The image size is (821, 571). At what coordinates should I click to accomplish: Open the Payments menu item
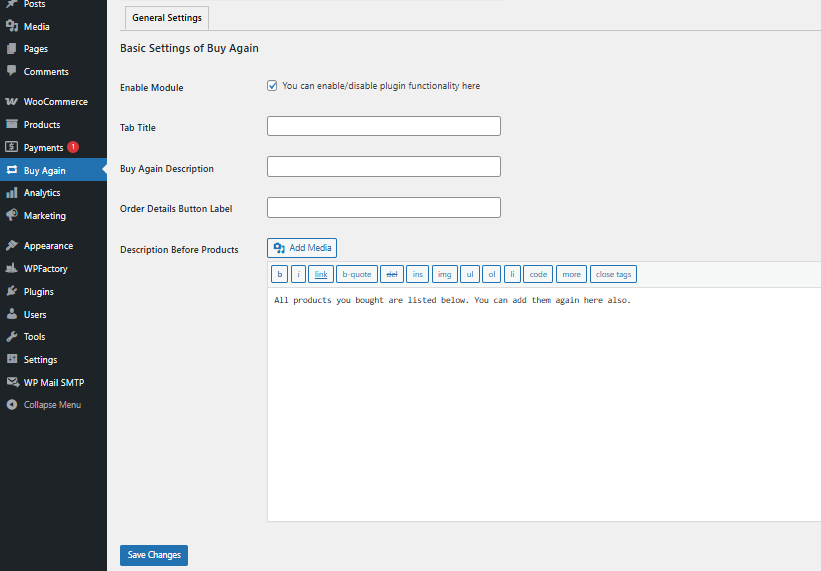(x=43, y=148)
